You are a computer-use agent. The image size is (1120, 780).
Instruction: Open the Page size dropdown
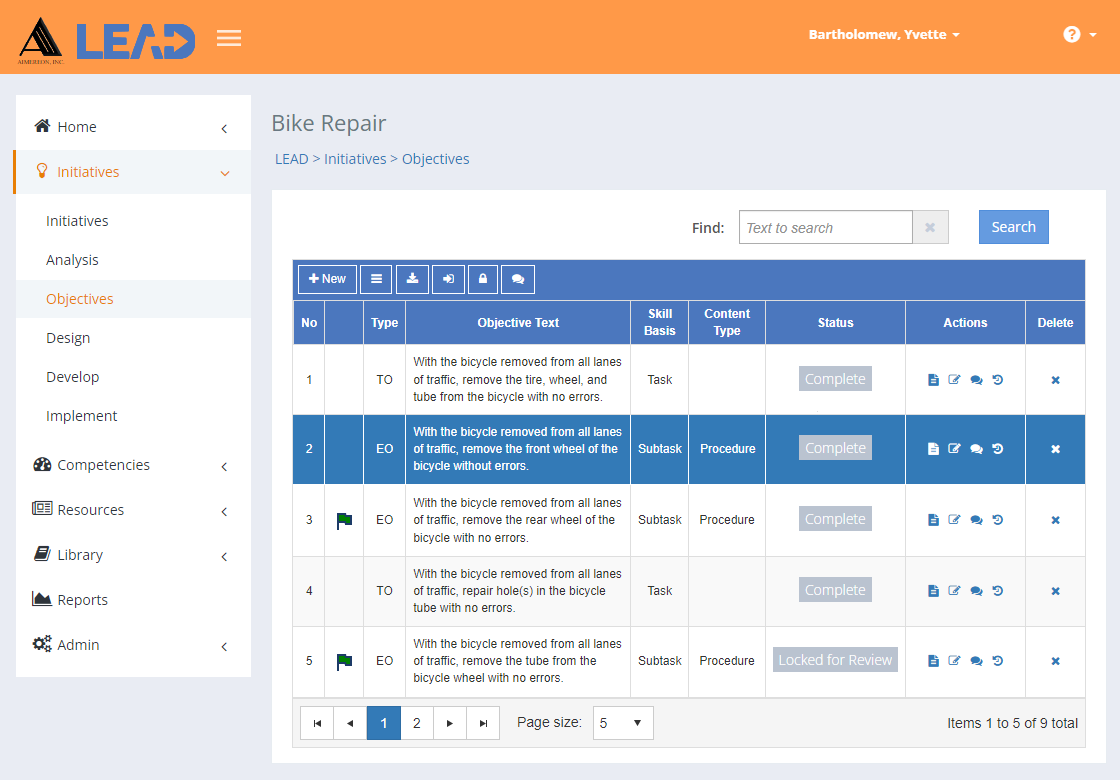623,723
